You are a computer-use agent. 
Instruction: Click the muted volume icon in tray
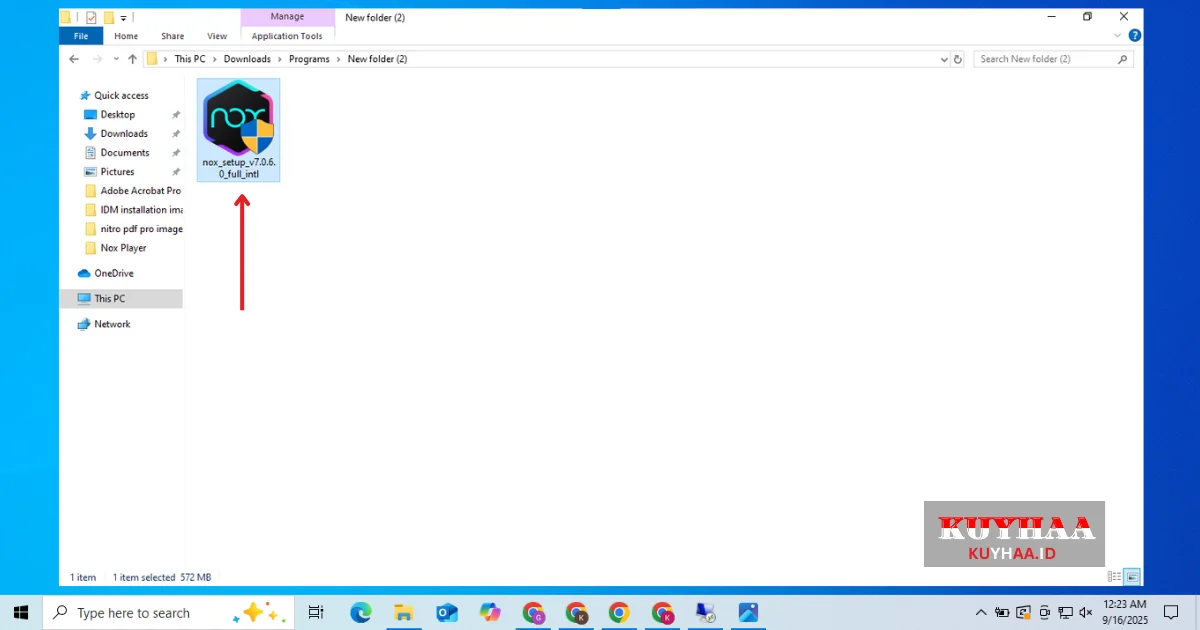[x=1087, y=612]
